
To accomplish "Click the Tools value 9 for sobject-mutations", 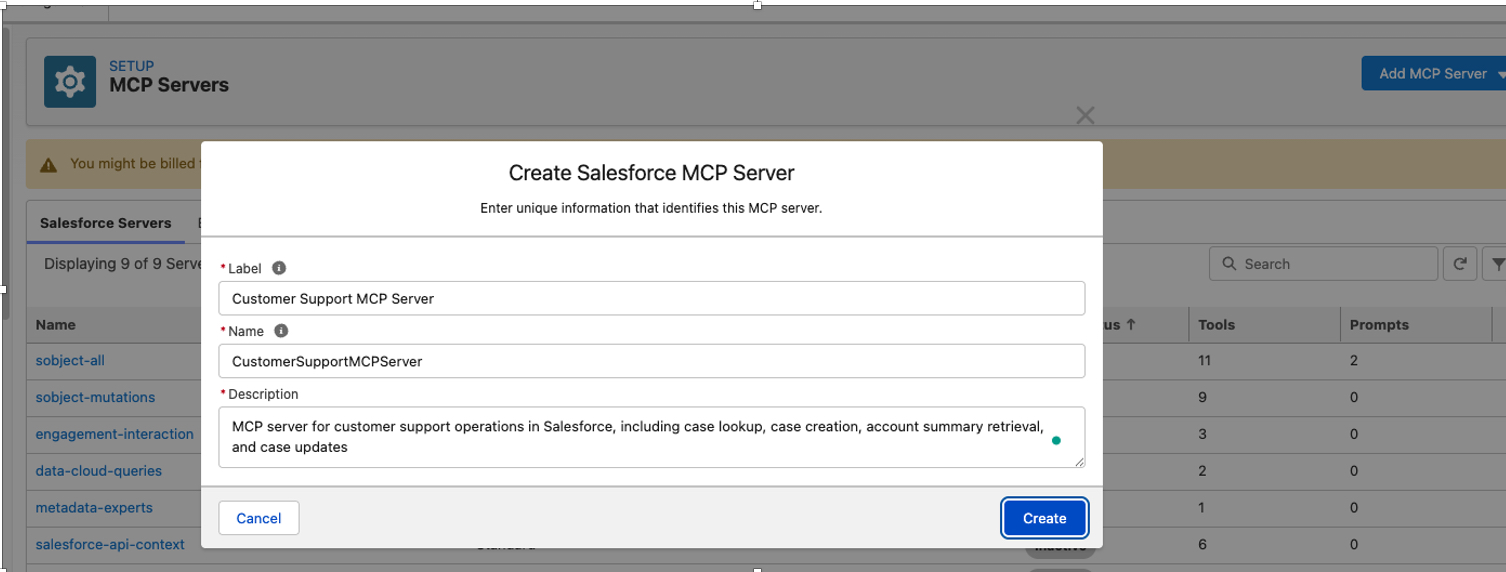I will (1203, 397).
